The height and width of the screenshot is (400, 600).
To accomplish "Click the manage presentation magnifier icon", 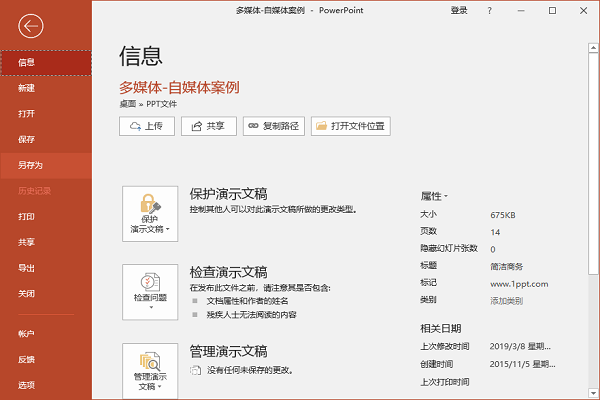I will click(150, 361).
